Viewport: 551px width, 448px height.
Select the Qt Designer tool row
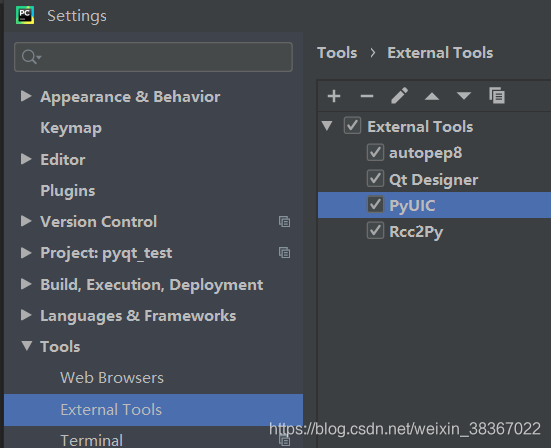click(x=434, y=179)
